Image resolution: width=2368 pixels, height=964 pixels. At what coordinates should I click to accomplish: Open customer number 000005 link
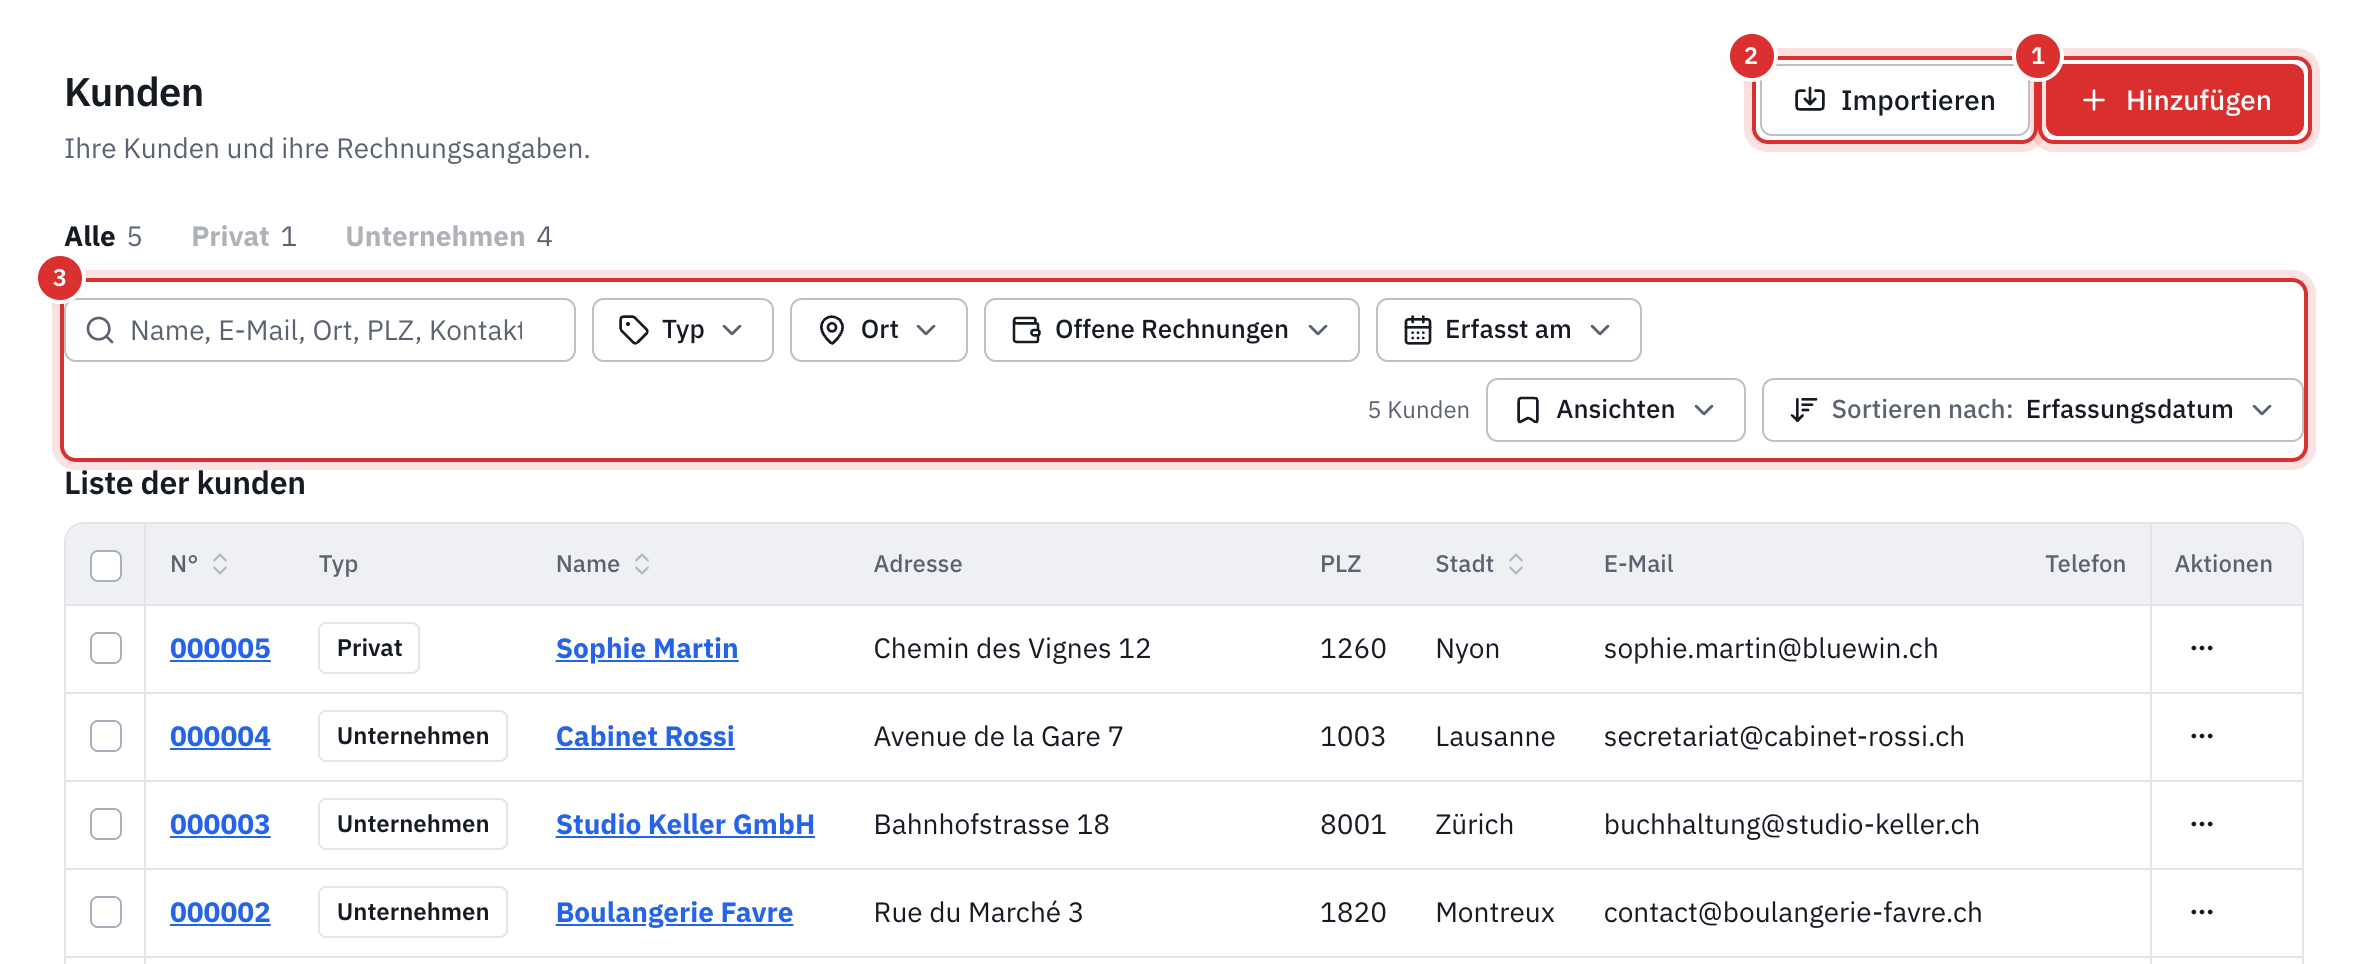[x=220, y=649]
